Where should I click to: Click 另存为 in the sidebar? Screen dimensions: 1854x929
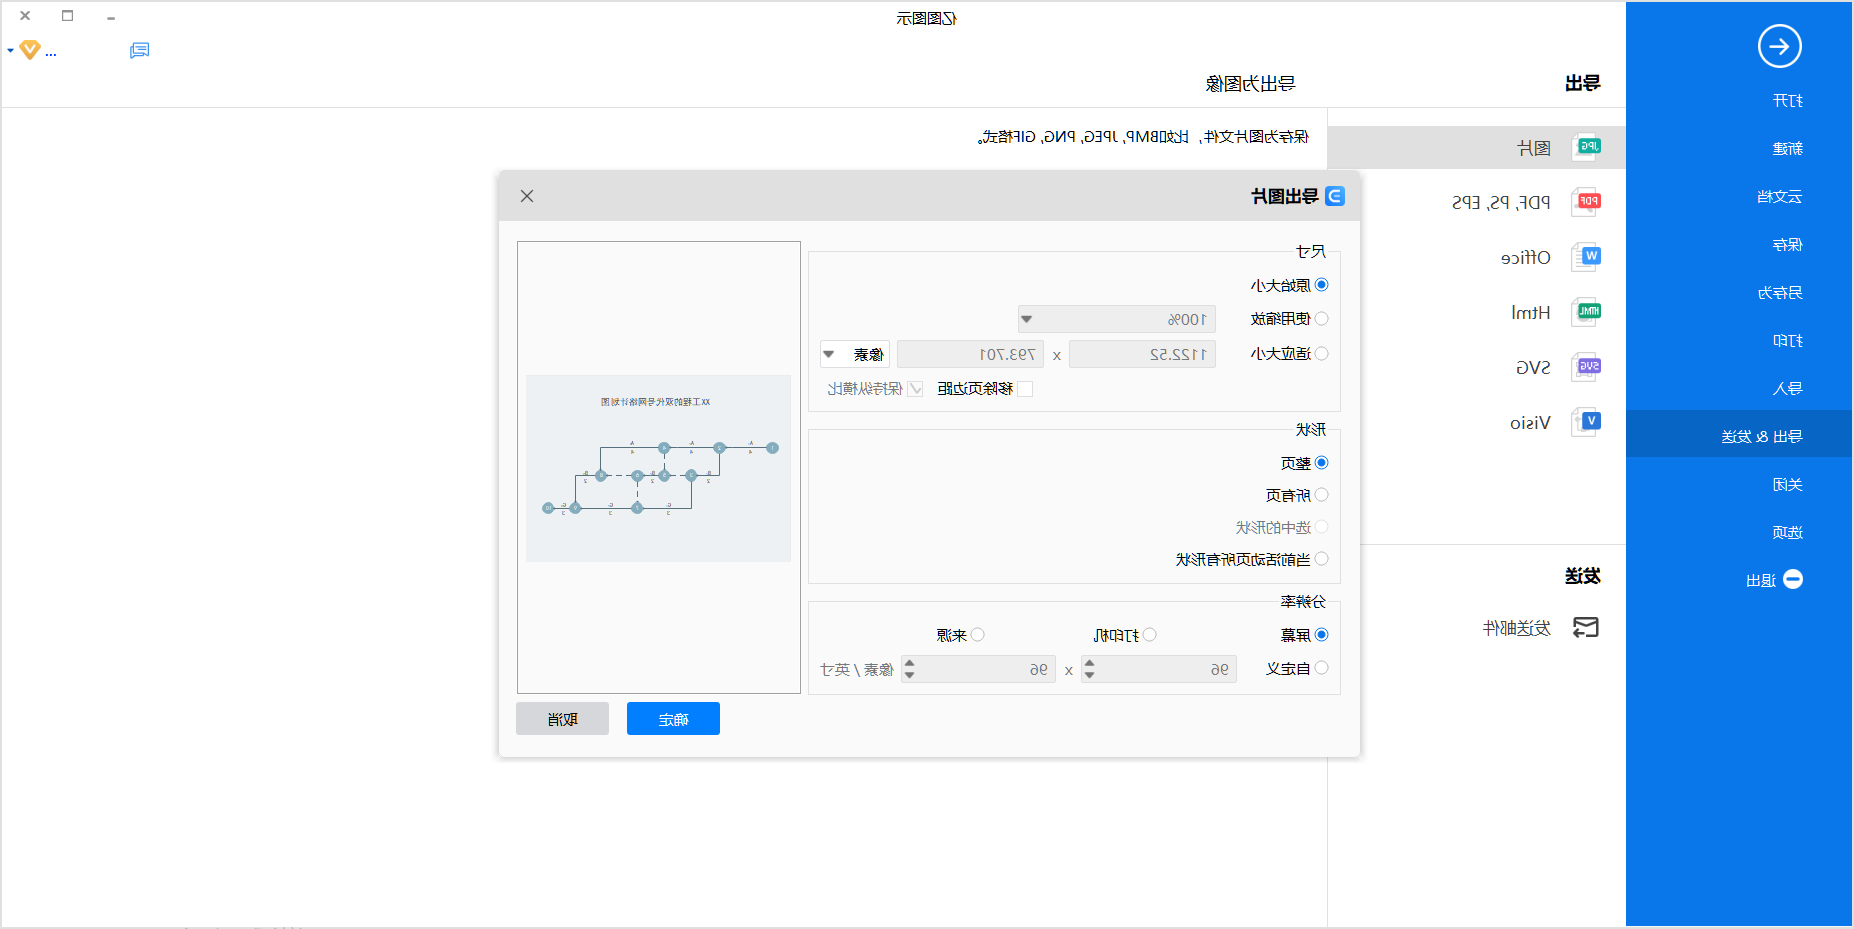(1779, 293)
